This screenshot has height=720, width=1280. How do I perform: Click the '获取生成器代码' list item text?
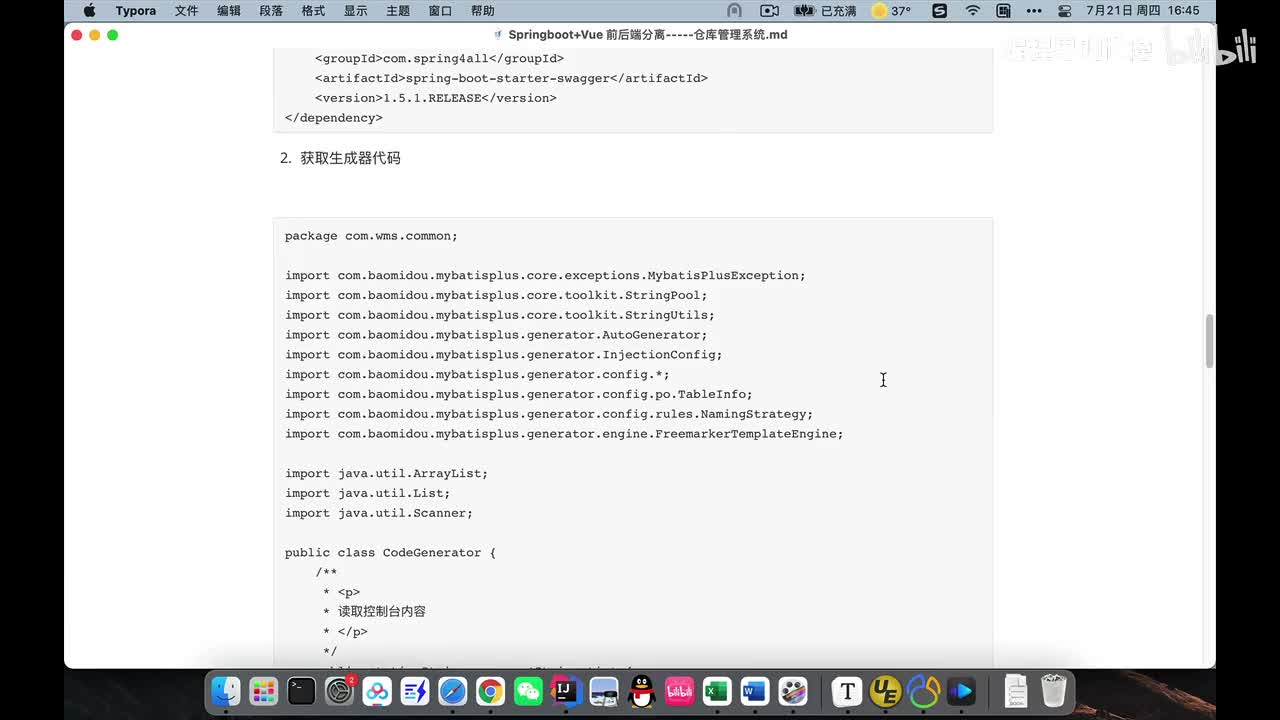tap(350, 158)
